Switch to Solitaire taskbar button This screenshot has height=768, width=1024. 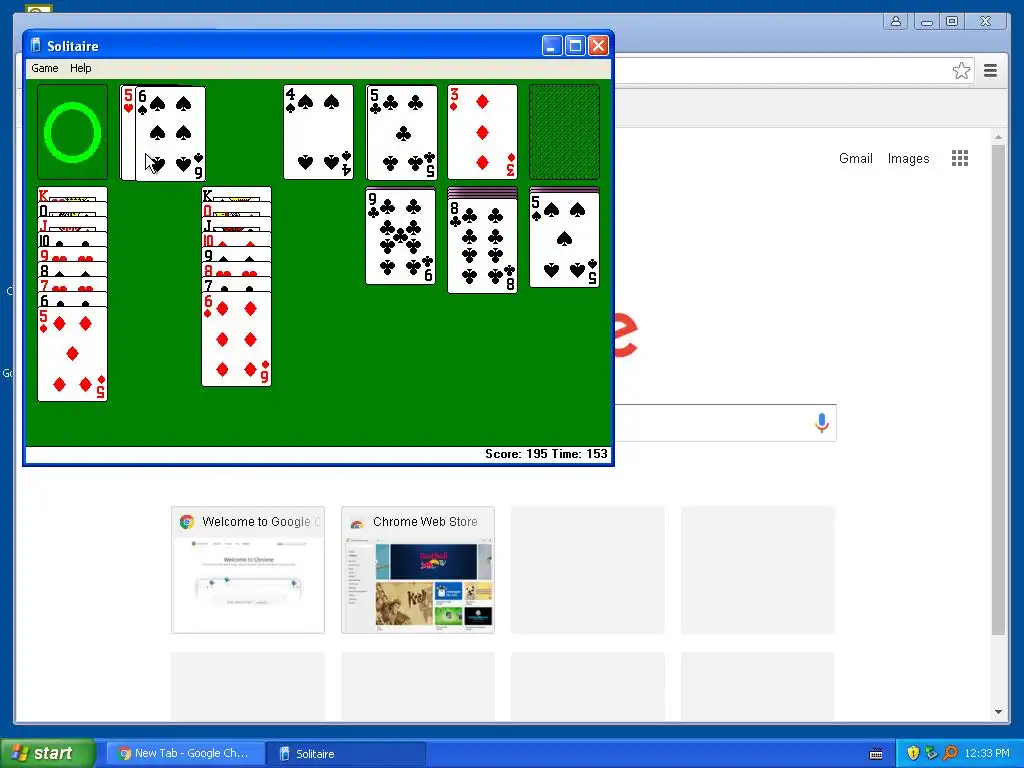[346, 754]
